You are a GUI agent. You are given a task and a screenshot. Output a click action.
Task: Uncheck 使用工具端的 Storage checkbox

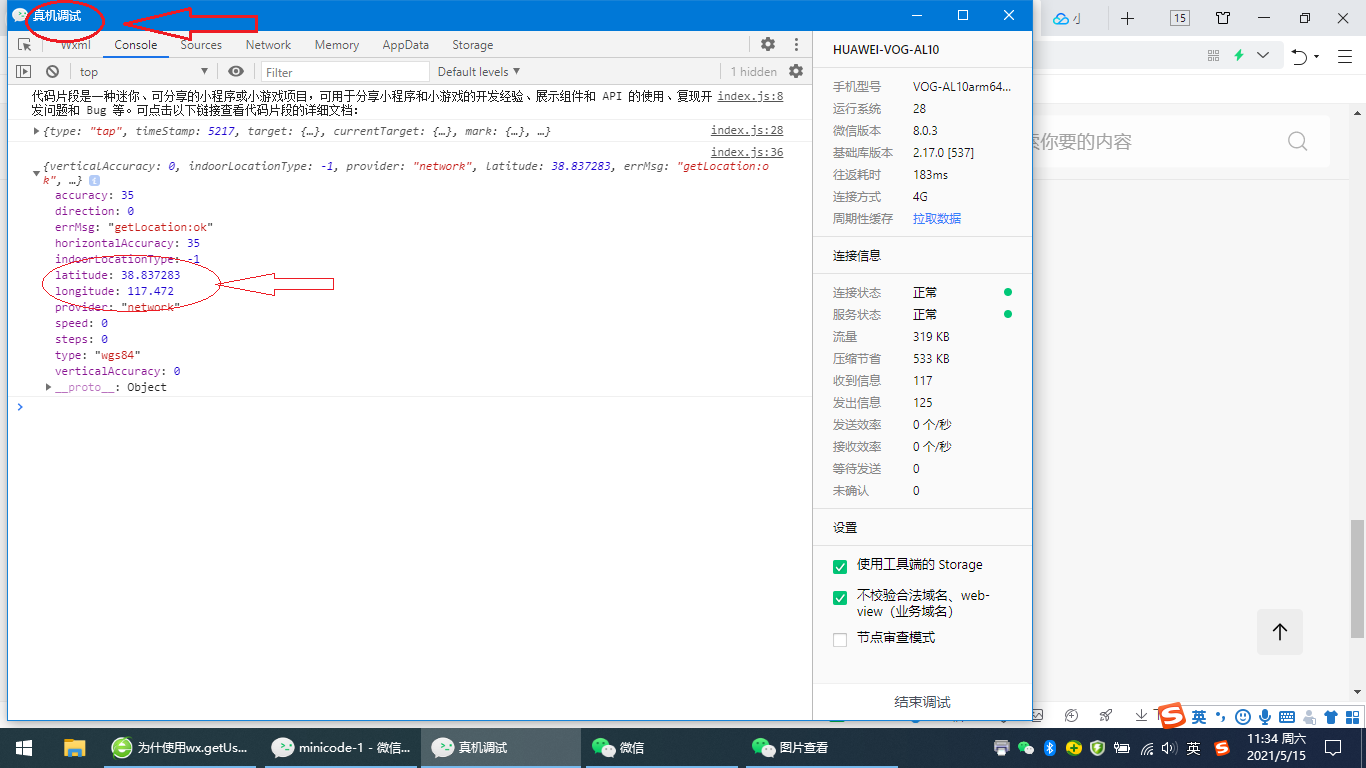[840, 566]
